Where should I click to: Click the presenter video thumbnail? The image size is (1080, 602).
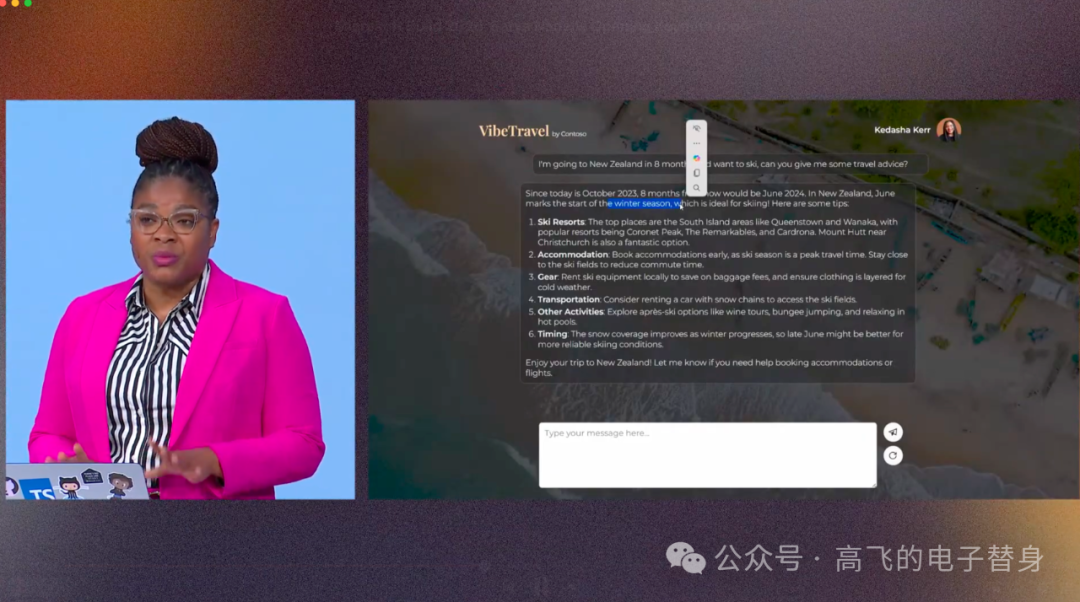coord(180,300)
